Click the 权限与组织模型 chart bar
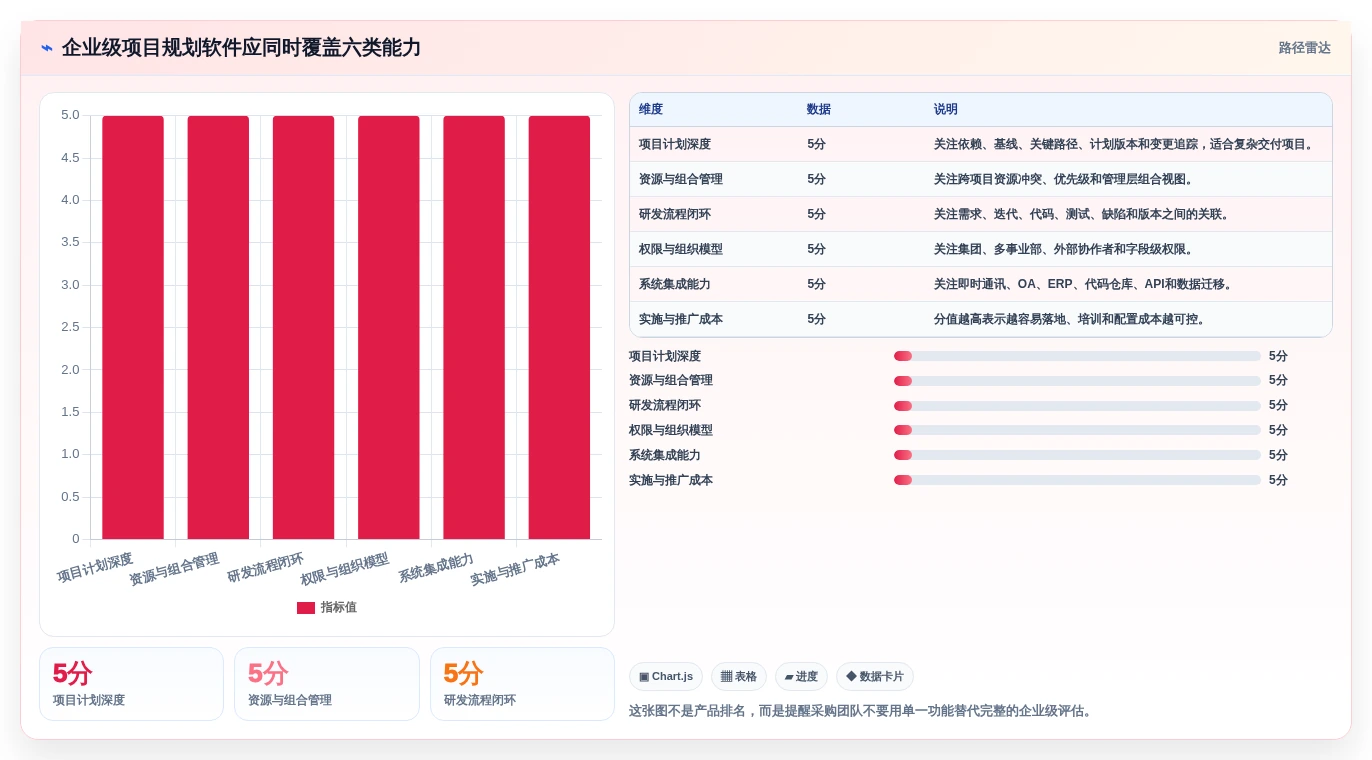The image size is (1372, 760). click(389, 327)
